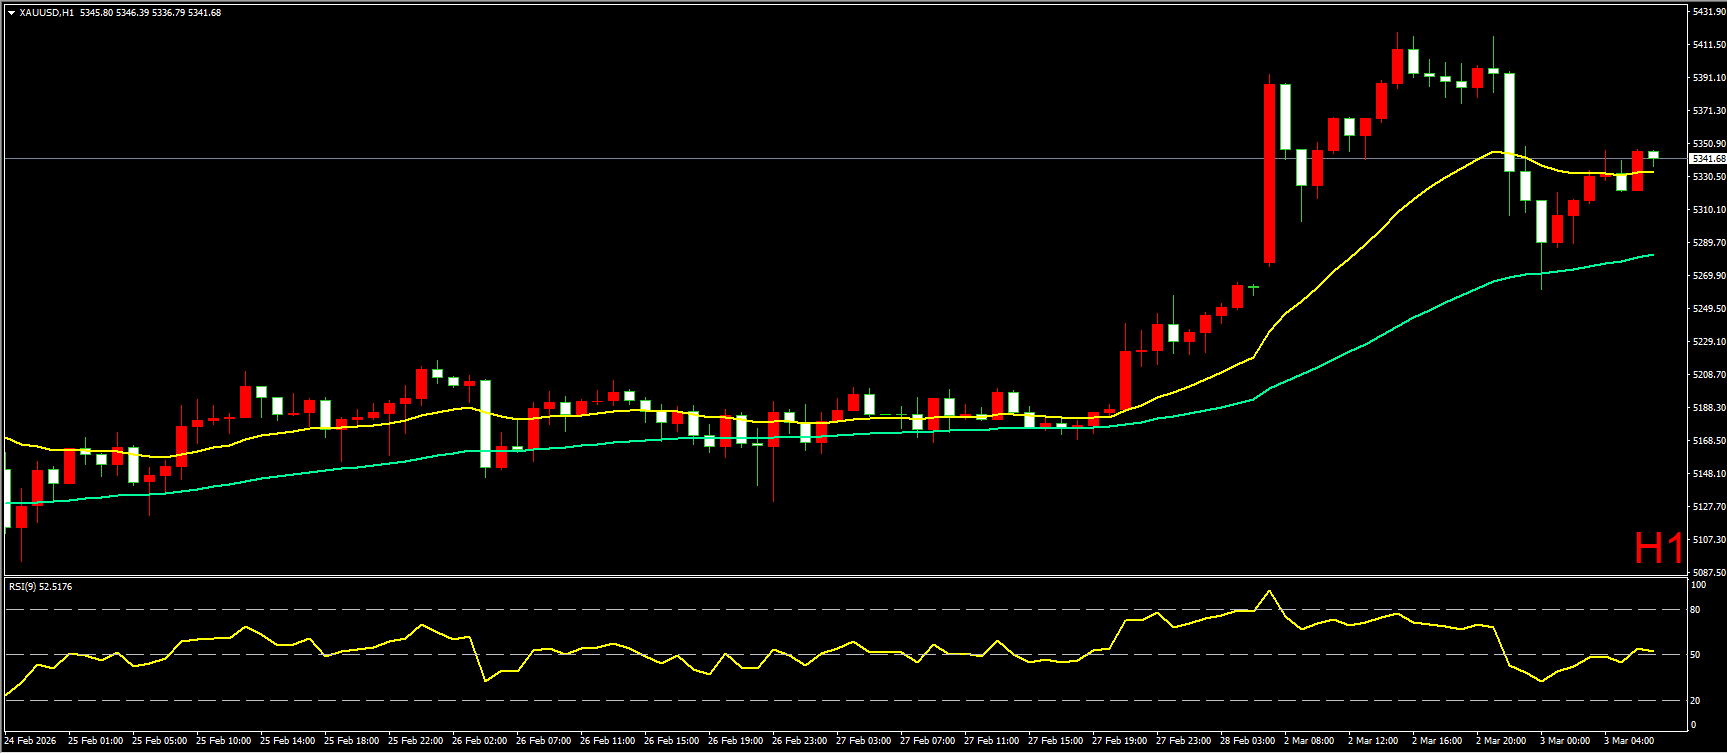Select the tall red candle at 2 Mar open

(1270, 174)
